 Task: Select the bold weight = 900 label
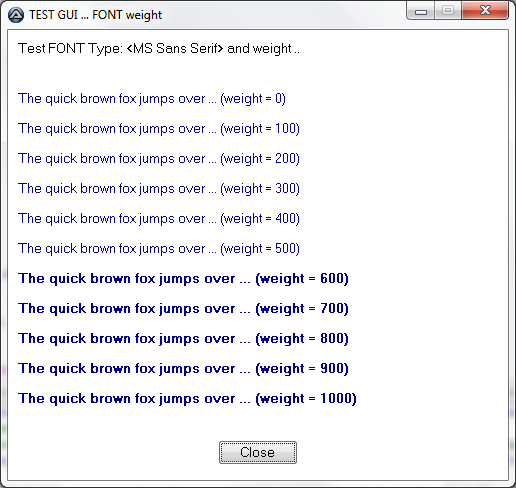[x=183, y=369]
